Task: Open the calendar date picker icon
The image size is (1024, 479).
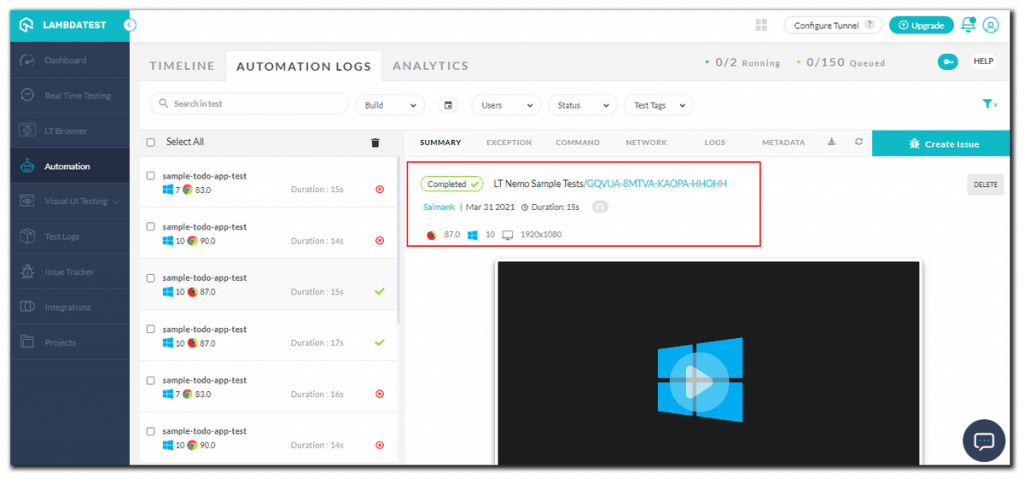Action: 448,105
